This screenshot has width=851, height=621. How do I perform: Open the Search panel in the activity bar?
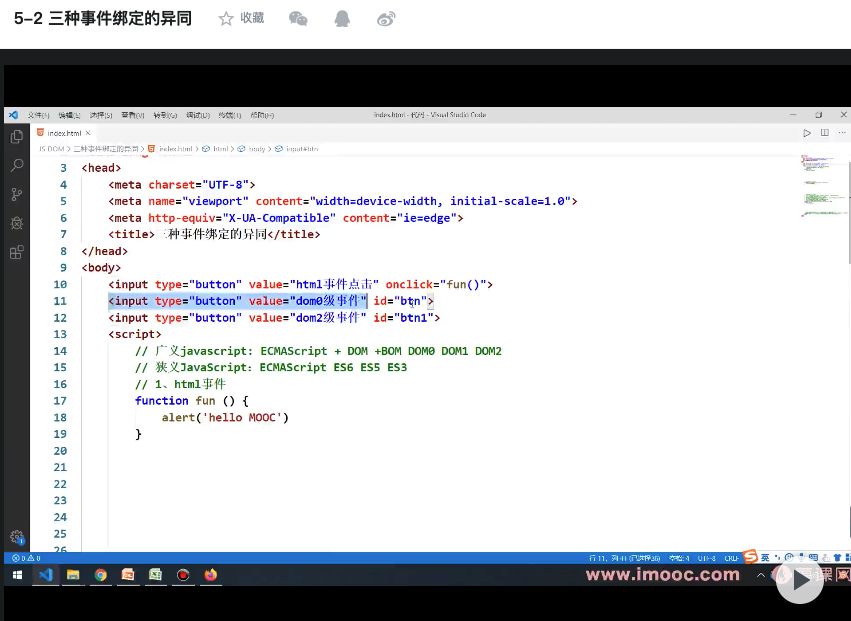tap(17, 165)
